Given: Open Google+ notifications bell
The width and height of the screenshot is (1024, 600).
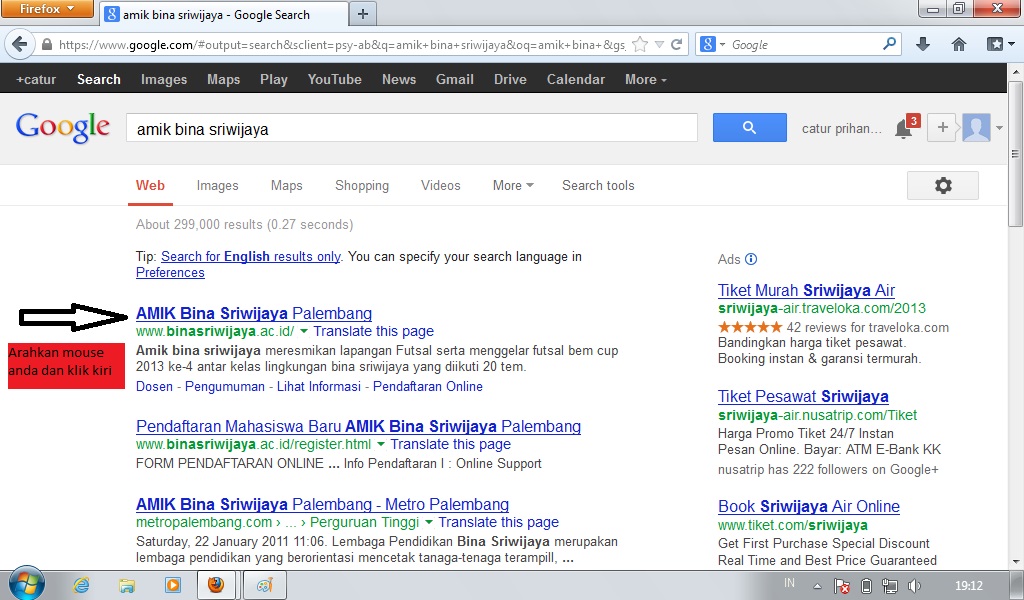Looking at the screenshot, I should click(904, 129).
